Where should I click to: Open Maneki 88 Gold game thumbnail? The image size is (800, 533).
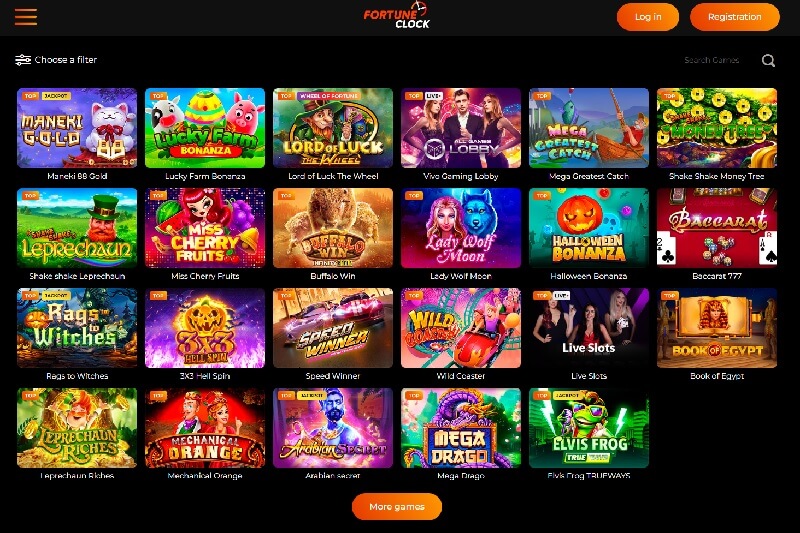click(77, 128)
